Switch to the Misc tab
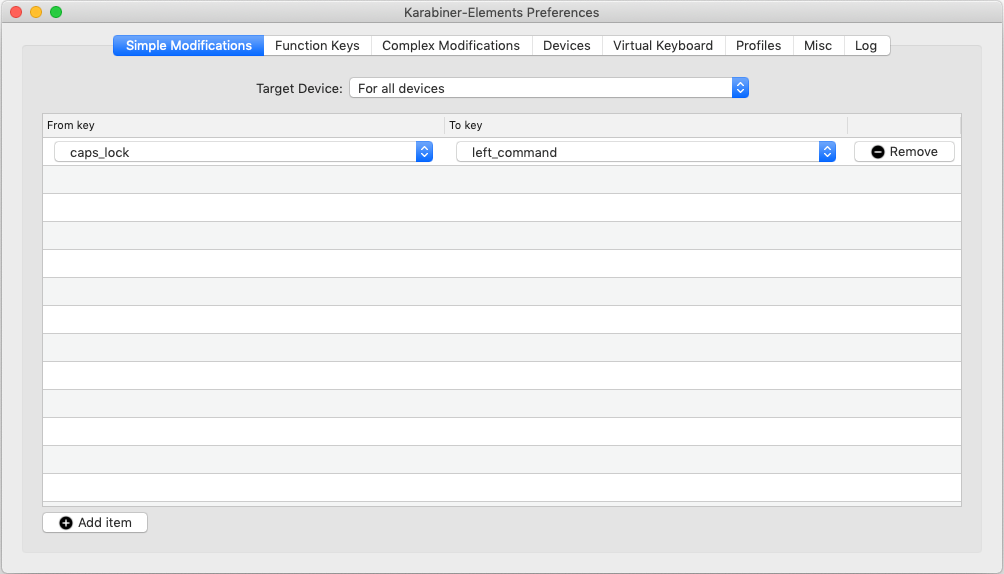The image size is (1004, 574). click(818, 45)
